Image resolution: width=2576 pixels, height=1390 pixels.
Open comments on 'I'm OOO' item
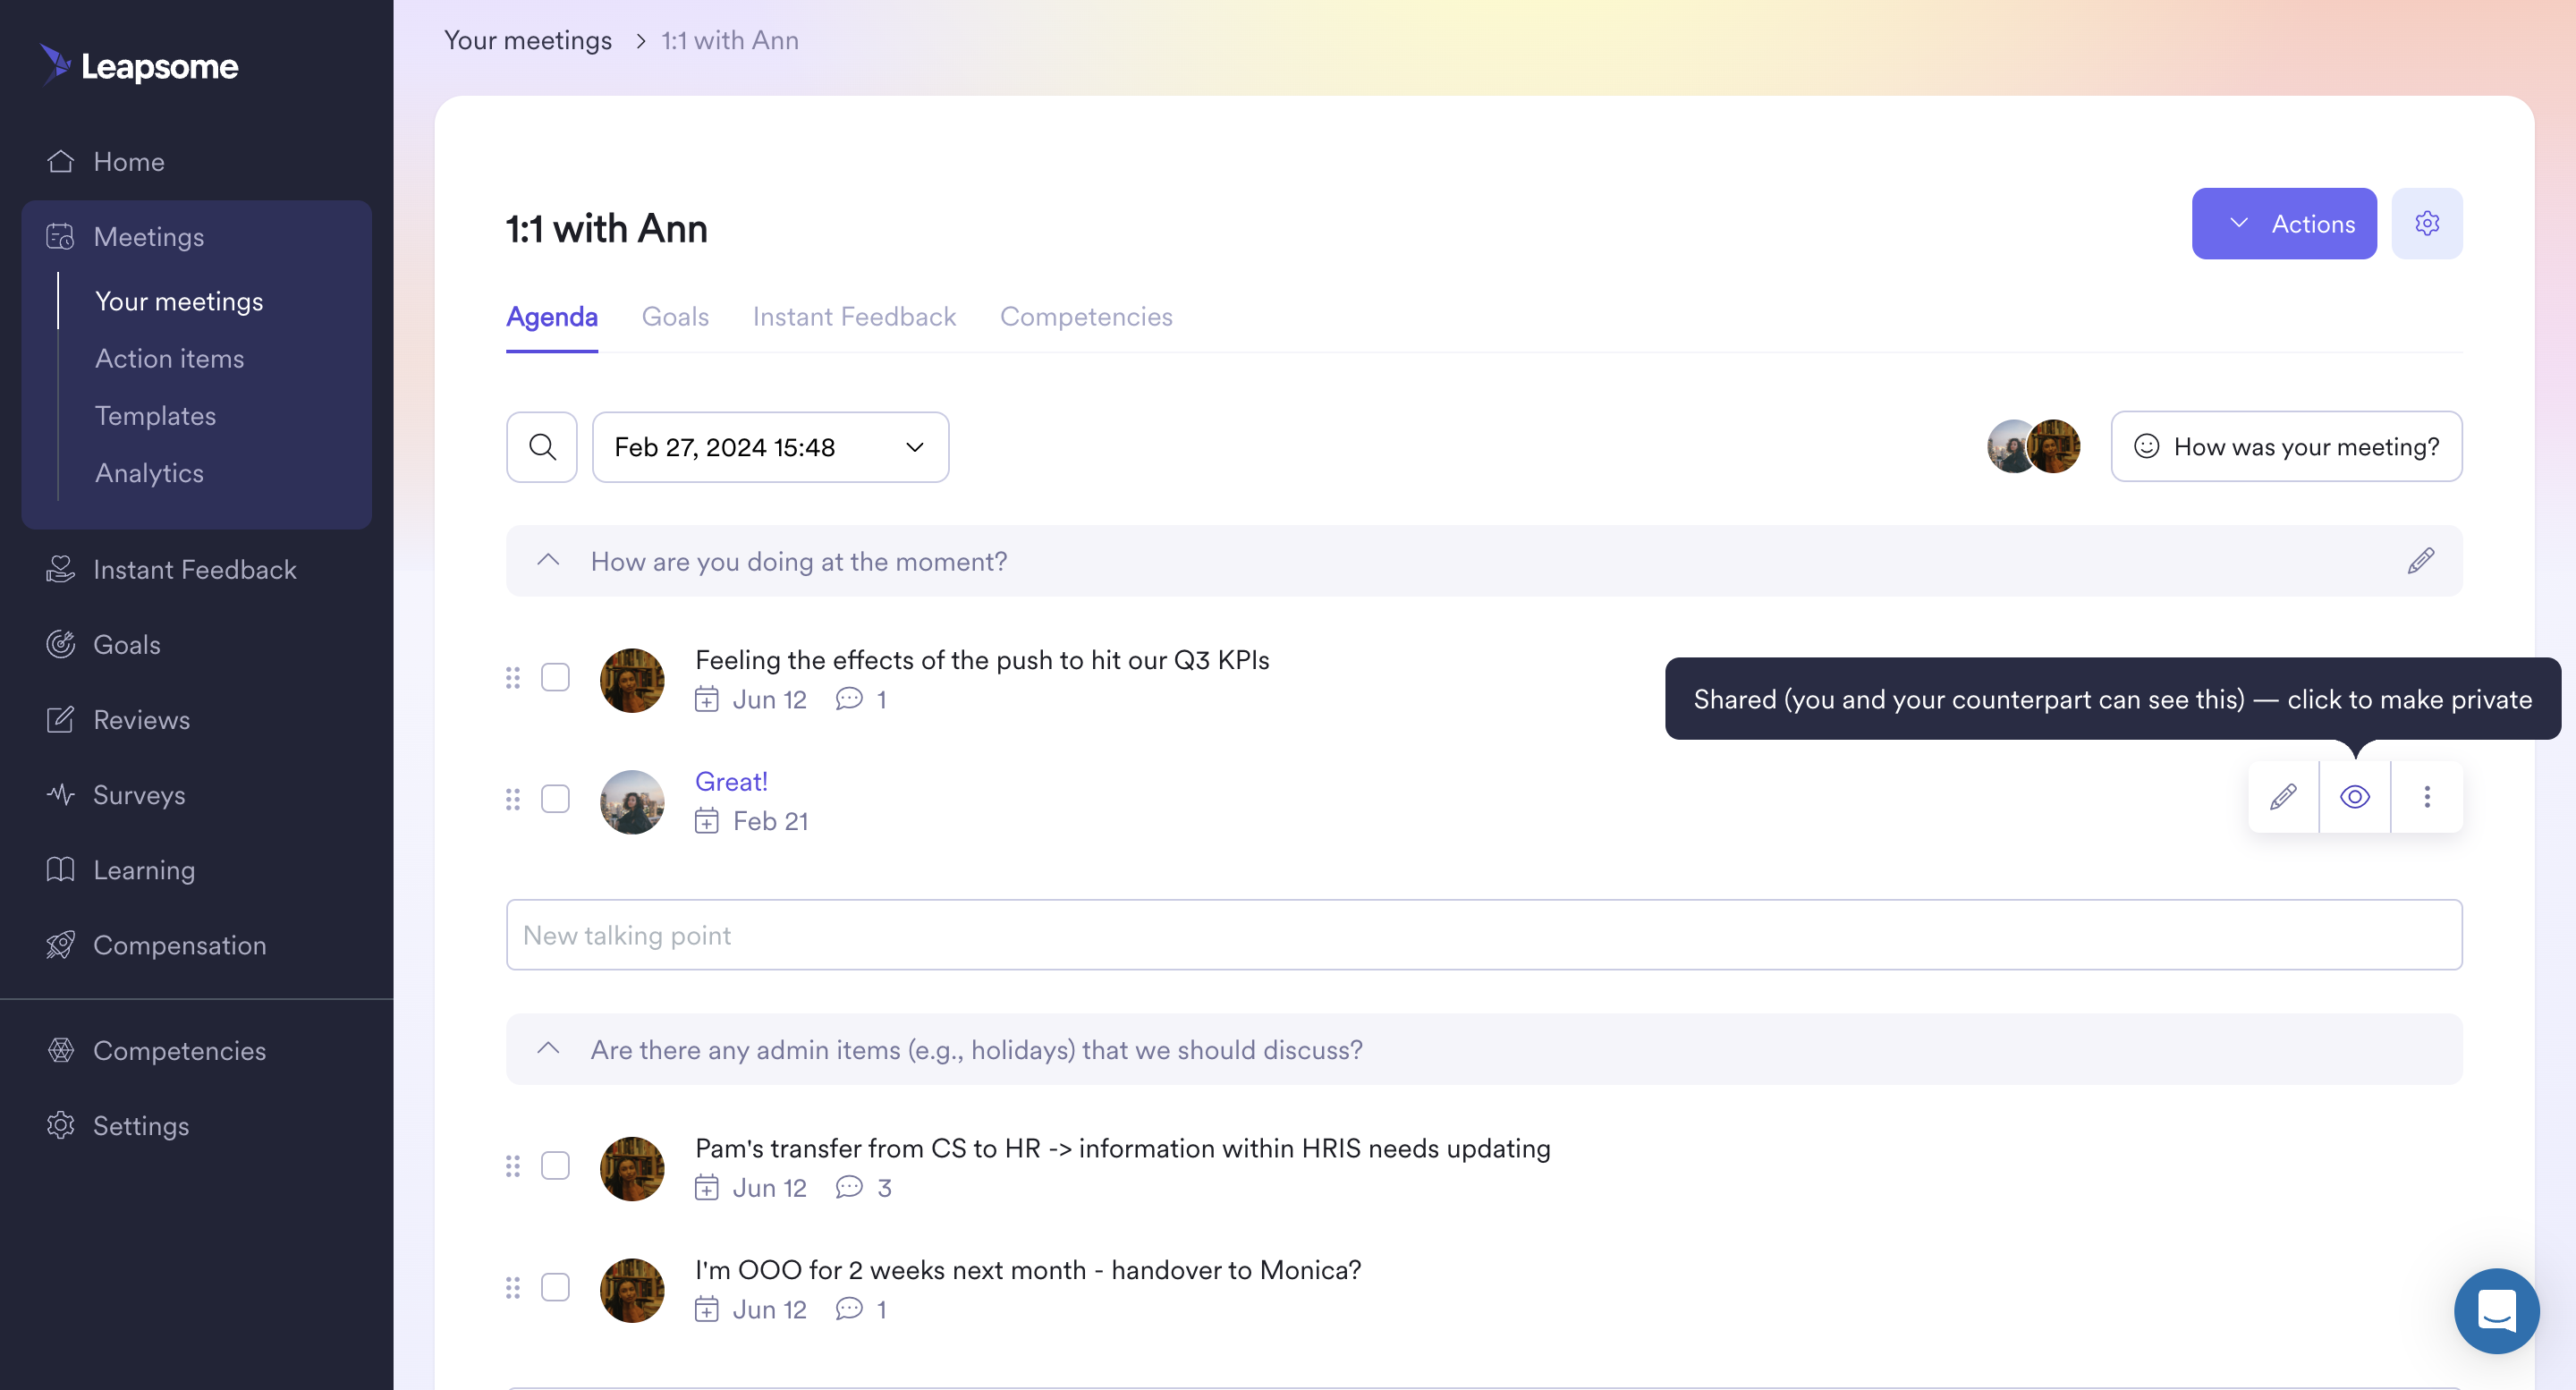tap(861, 1309)
